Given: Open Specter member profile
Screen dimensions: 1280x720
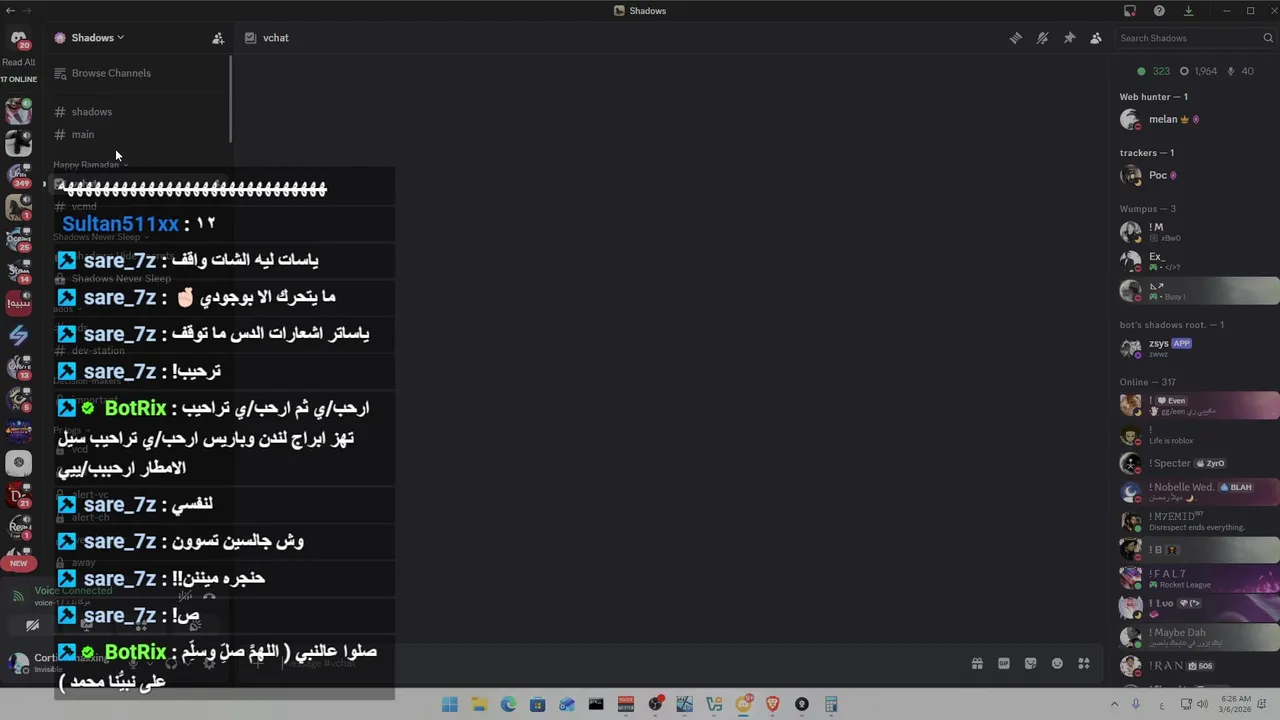Looking at the screenshot, I should click(1195, 463).
